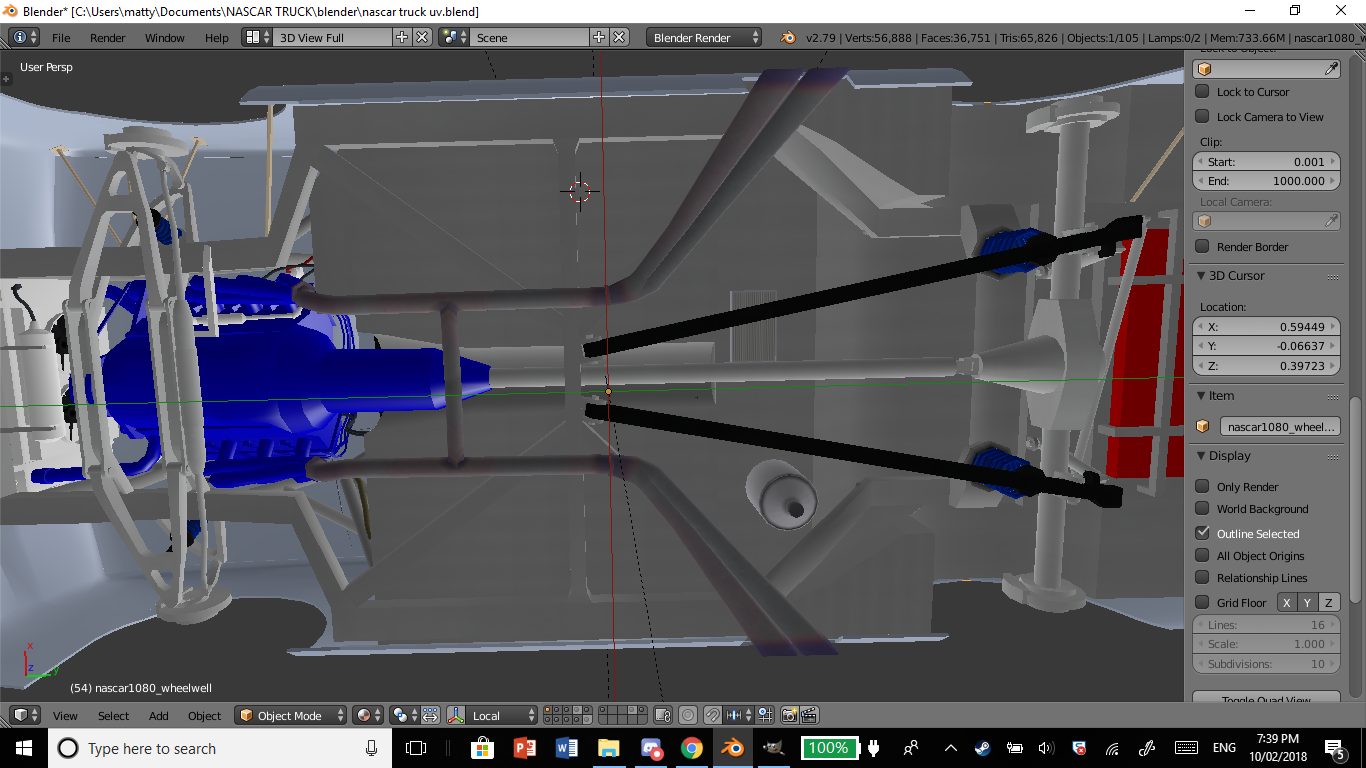Click the Clip End value field
1366x768 pixels.
click(1267, 181)
